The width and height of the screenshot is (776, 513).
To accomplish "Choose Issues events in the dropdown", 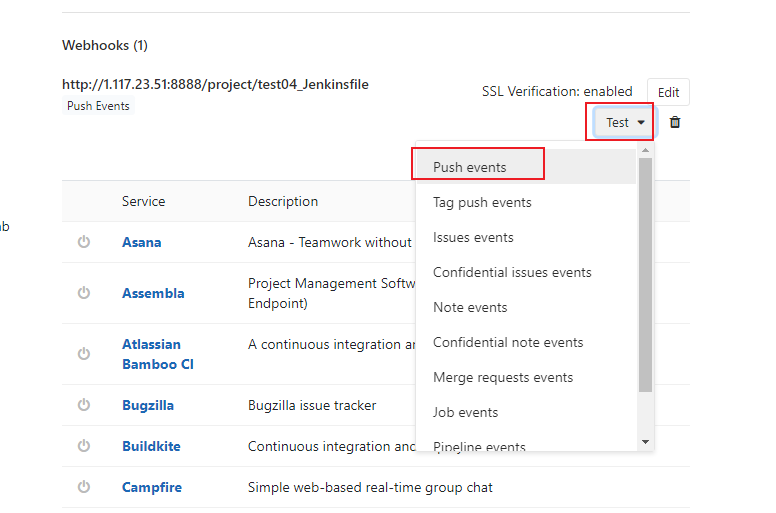I will pos(526,237).
